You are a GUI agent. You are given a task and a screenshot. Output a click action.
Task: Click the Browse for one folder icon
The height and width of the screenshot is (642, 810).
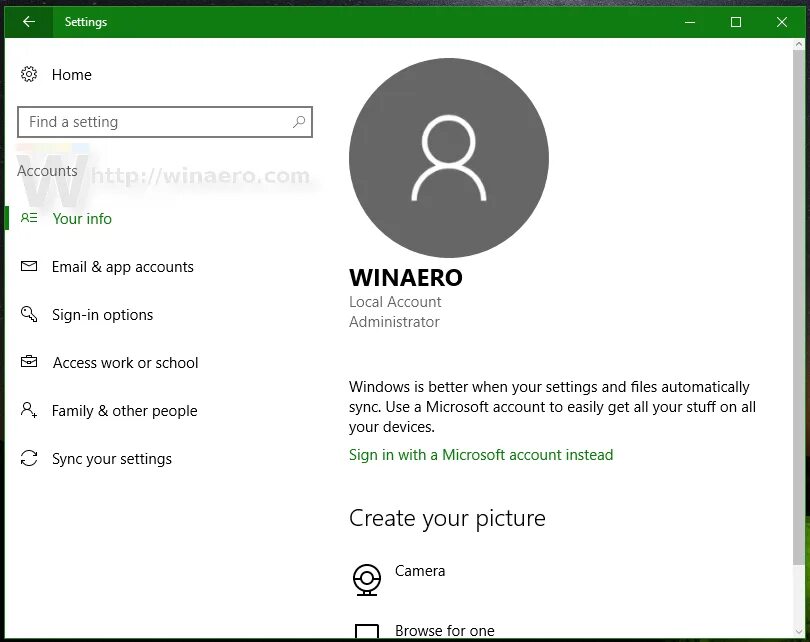pyautogui.click(x=367, y=632)
